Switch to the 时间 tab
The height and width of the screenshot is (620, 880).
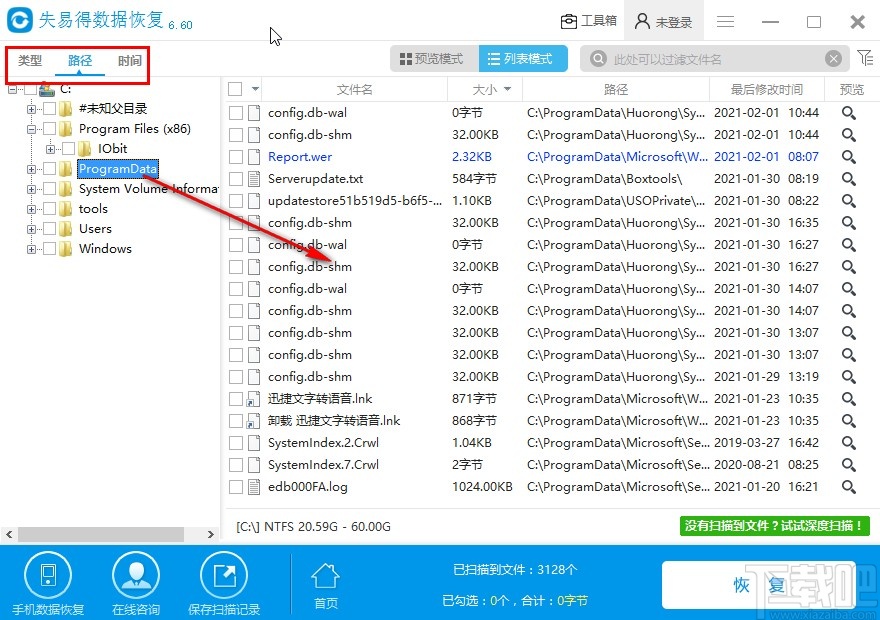(129, 60)
